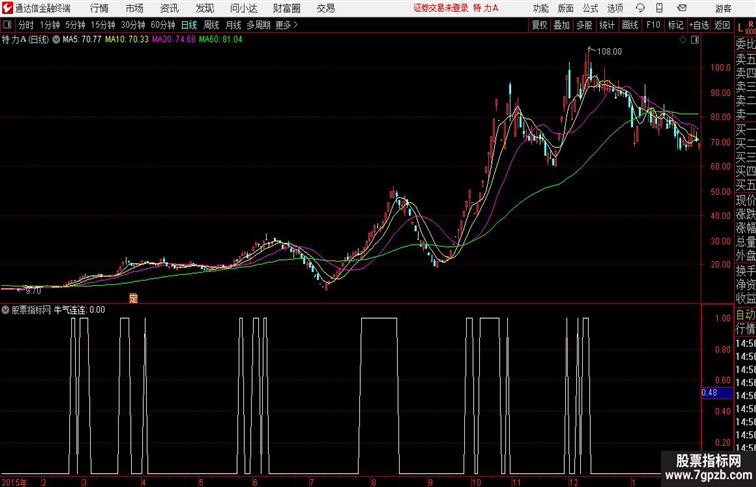
Task: Toggle the left panel icon beside 分时
Action: [8, 25]
